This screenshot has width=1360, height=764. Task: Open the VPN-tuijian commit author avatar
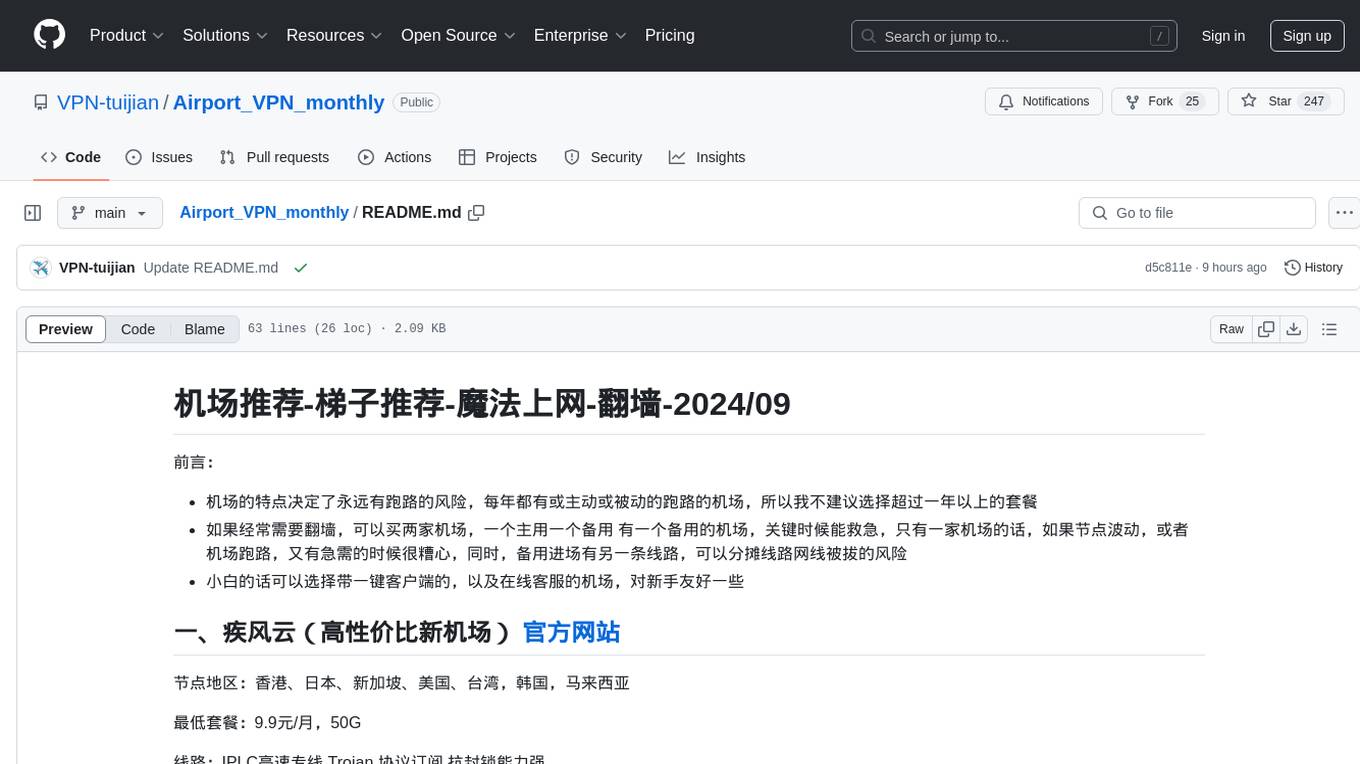tap(41, 268)
